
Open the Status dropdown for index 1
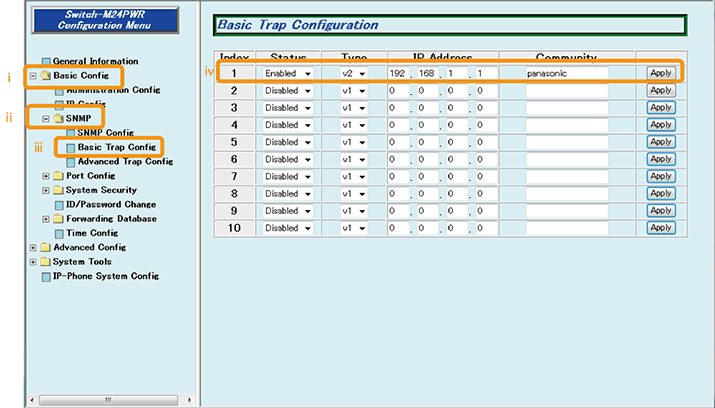(288, 74)
